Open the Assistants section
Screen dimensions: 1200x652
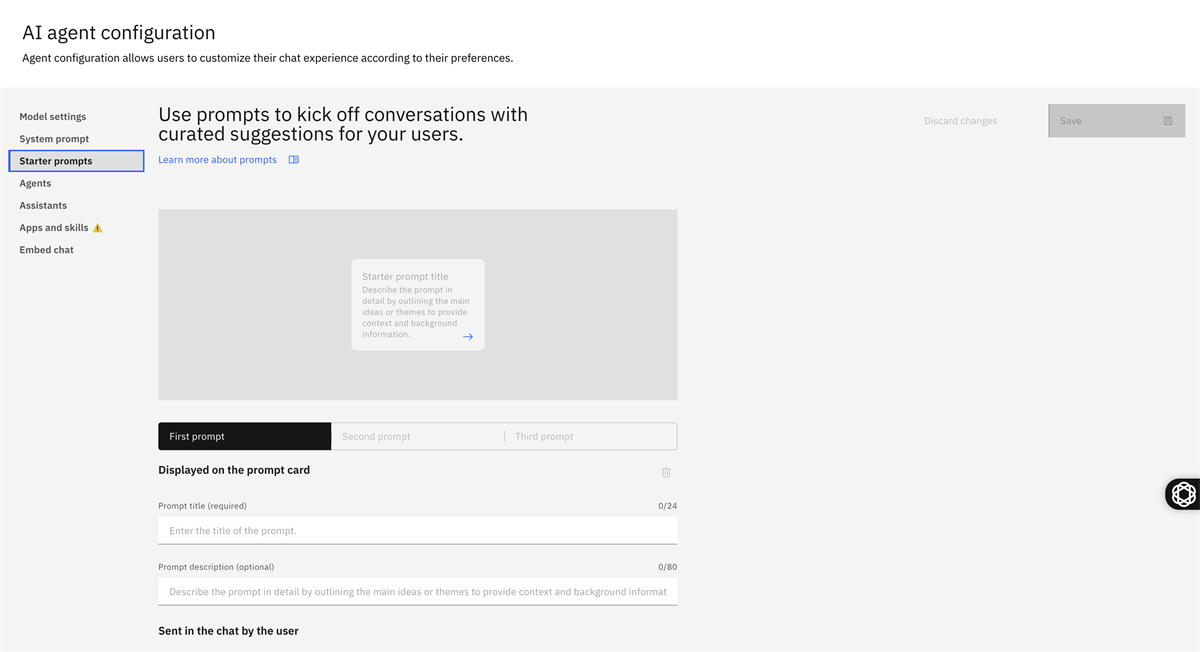pos(43,205)
